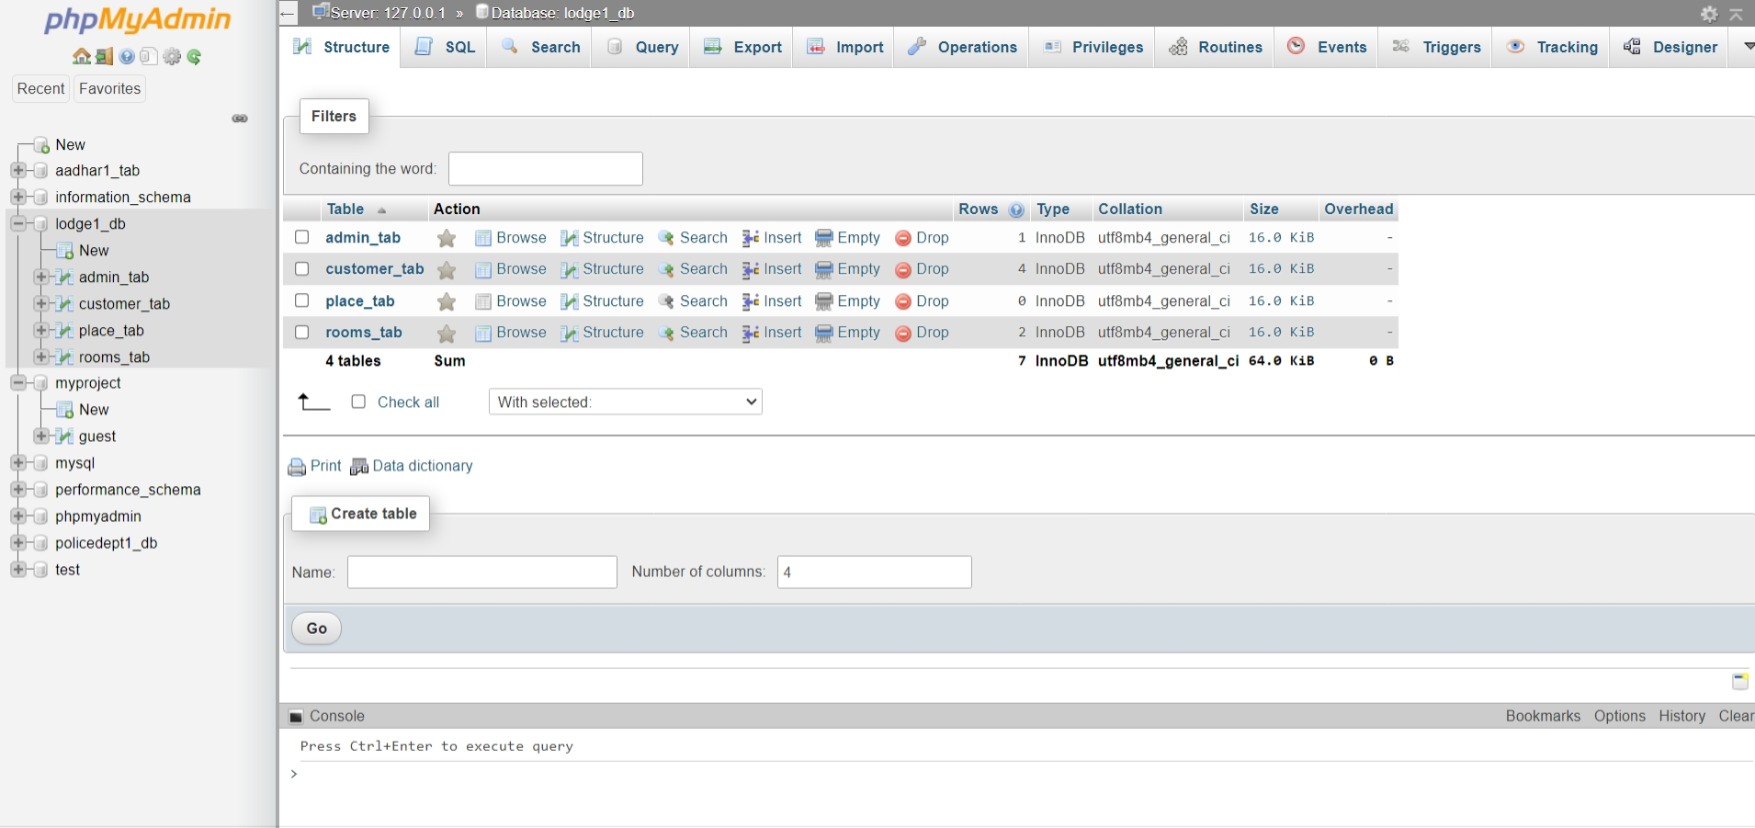1755x828 pixels.
Task: Click the favorite star for admin_tab
Action: click(x=447, y=238)
